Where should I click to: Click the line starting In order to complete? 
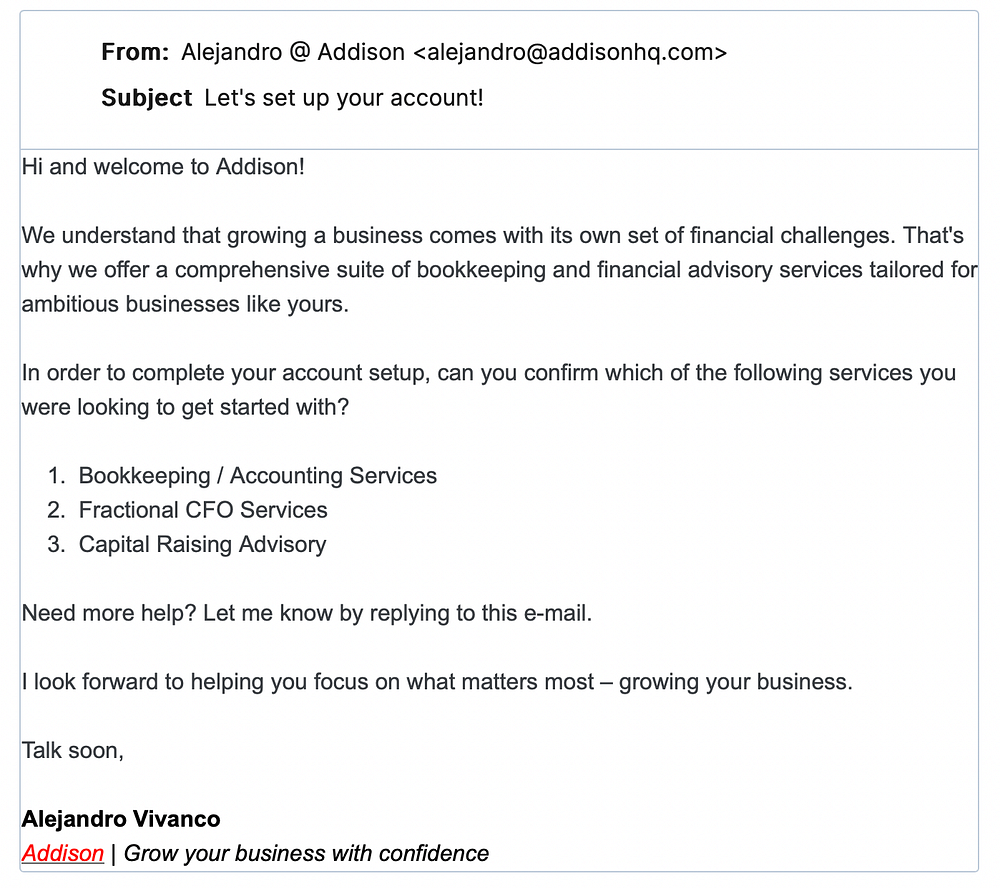point(489,373)
